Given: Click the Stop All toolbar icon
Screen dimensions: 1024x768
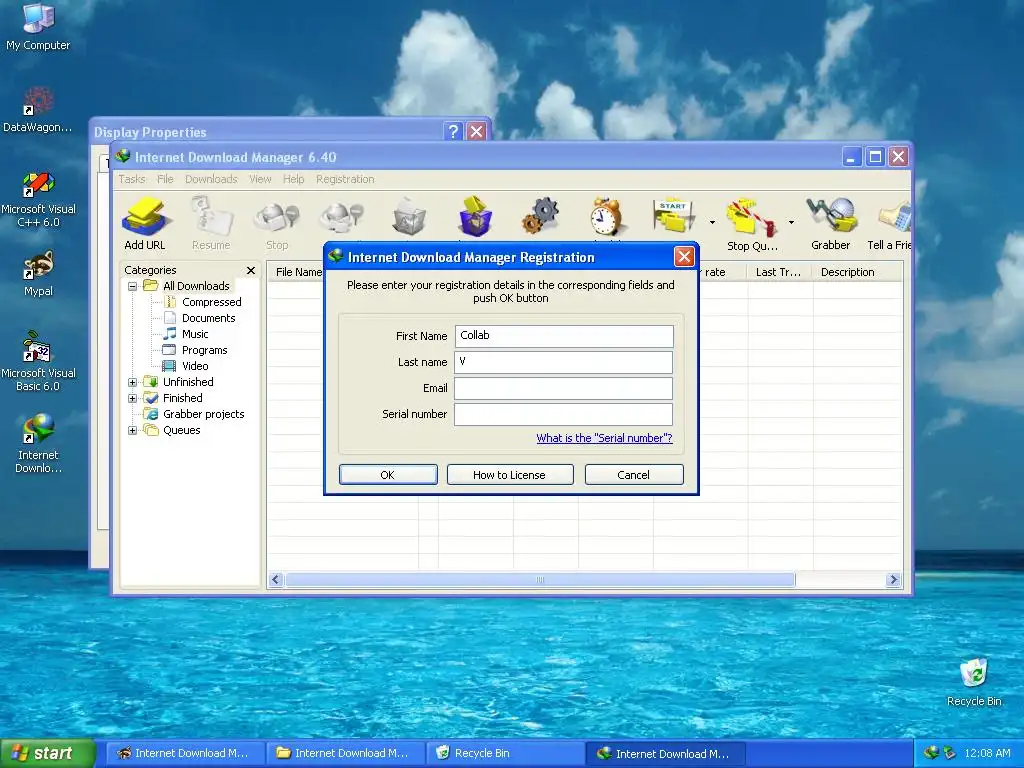Looking at the screenshot, I should click(x=342, y=217).
